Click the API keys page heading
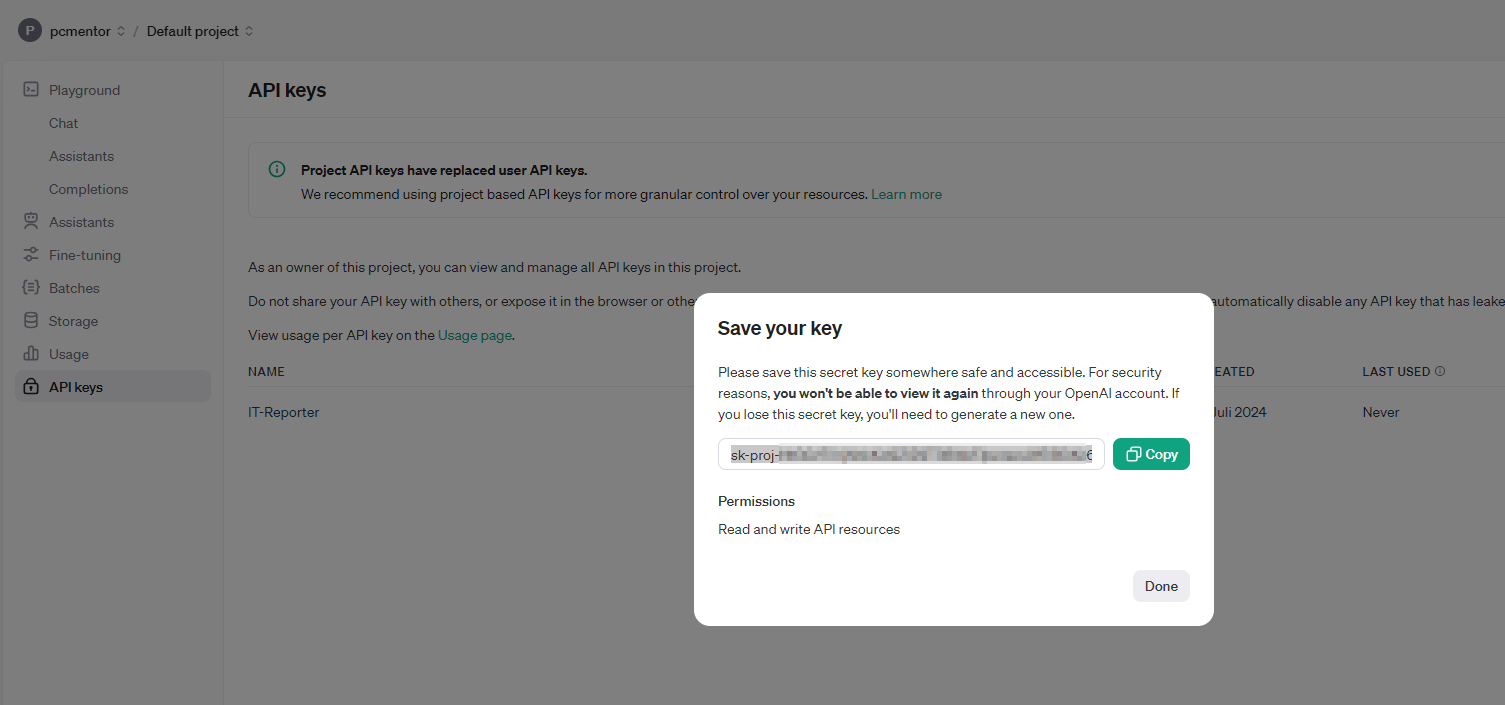This screenshot has width=1505, height=705. (x=287, y=90)
